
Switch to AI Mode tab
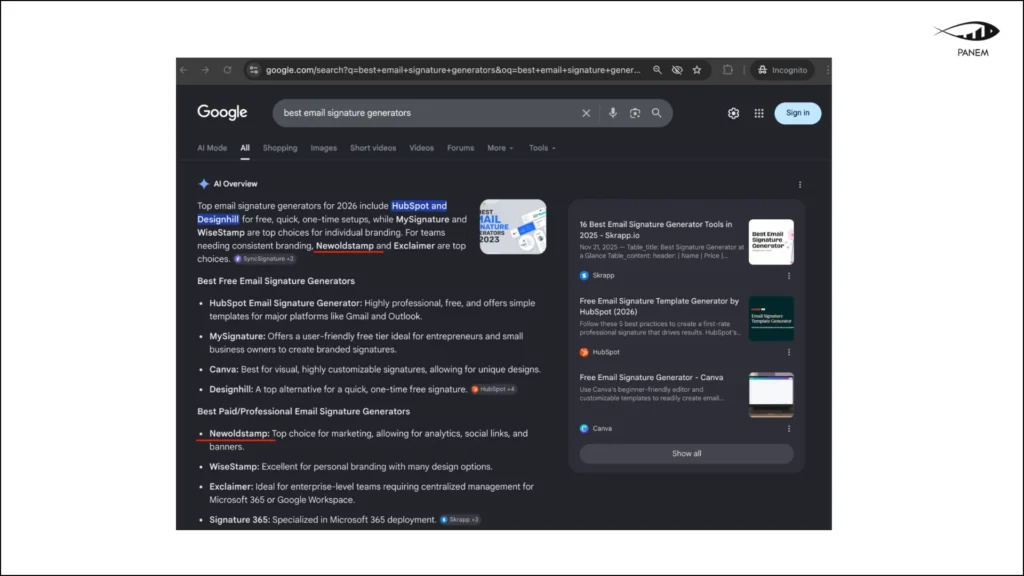click(212, 148)
